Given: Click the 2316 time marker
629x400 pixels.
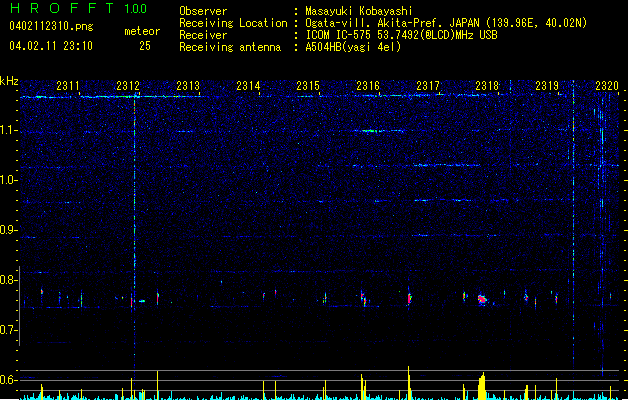Looking at the screenshot, I should [x=368, y=86].
